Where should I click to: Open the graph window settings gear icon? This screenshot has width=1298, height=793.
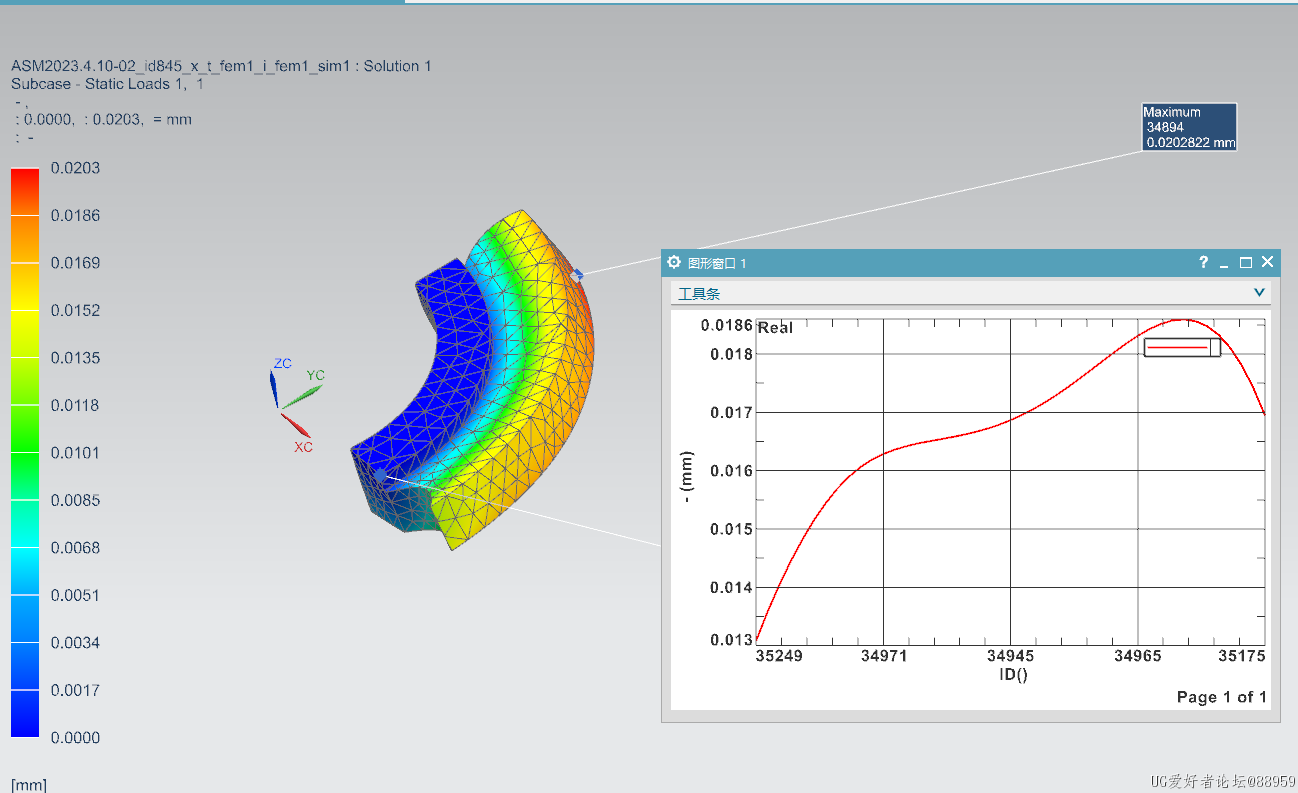[674, 262]
